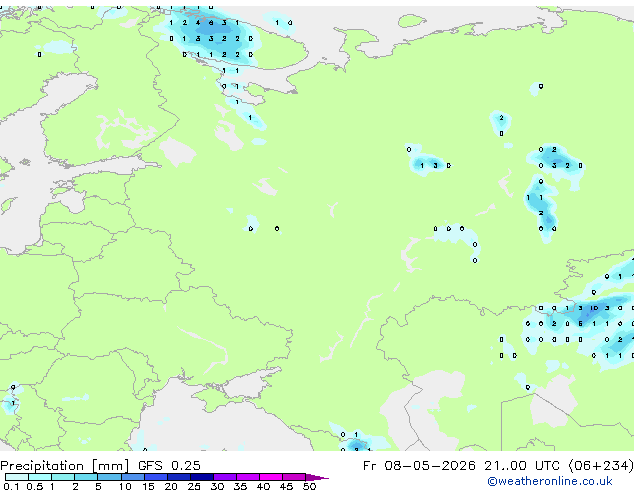Click the legend label '50'
This screenshot has width=634, height=490.
point(310,486)
